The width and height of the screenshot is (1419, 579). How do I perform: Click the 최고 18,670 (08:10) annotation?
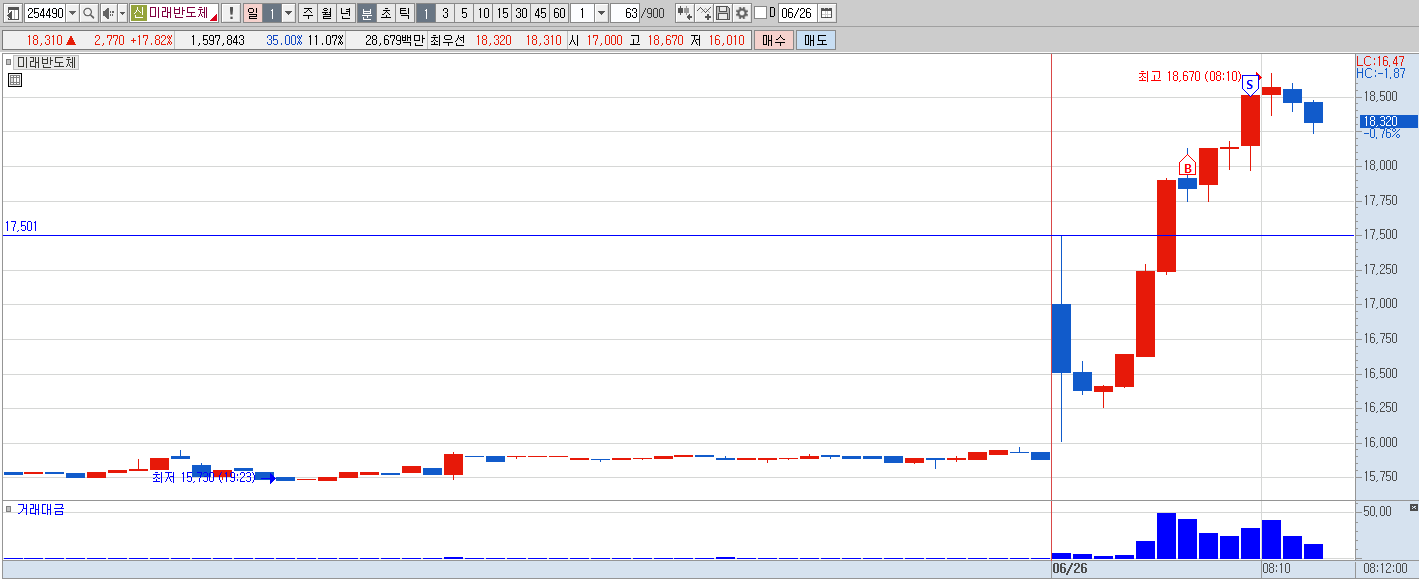click(x=1190, y=76)
